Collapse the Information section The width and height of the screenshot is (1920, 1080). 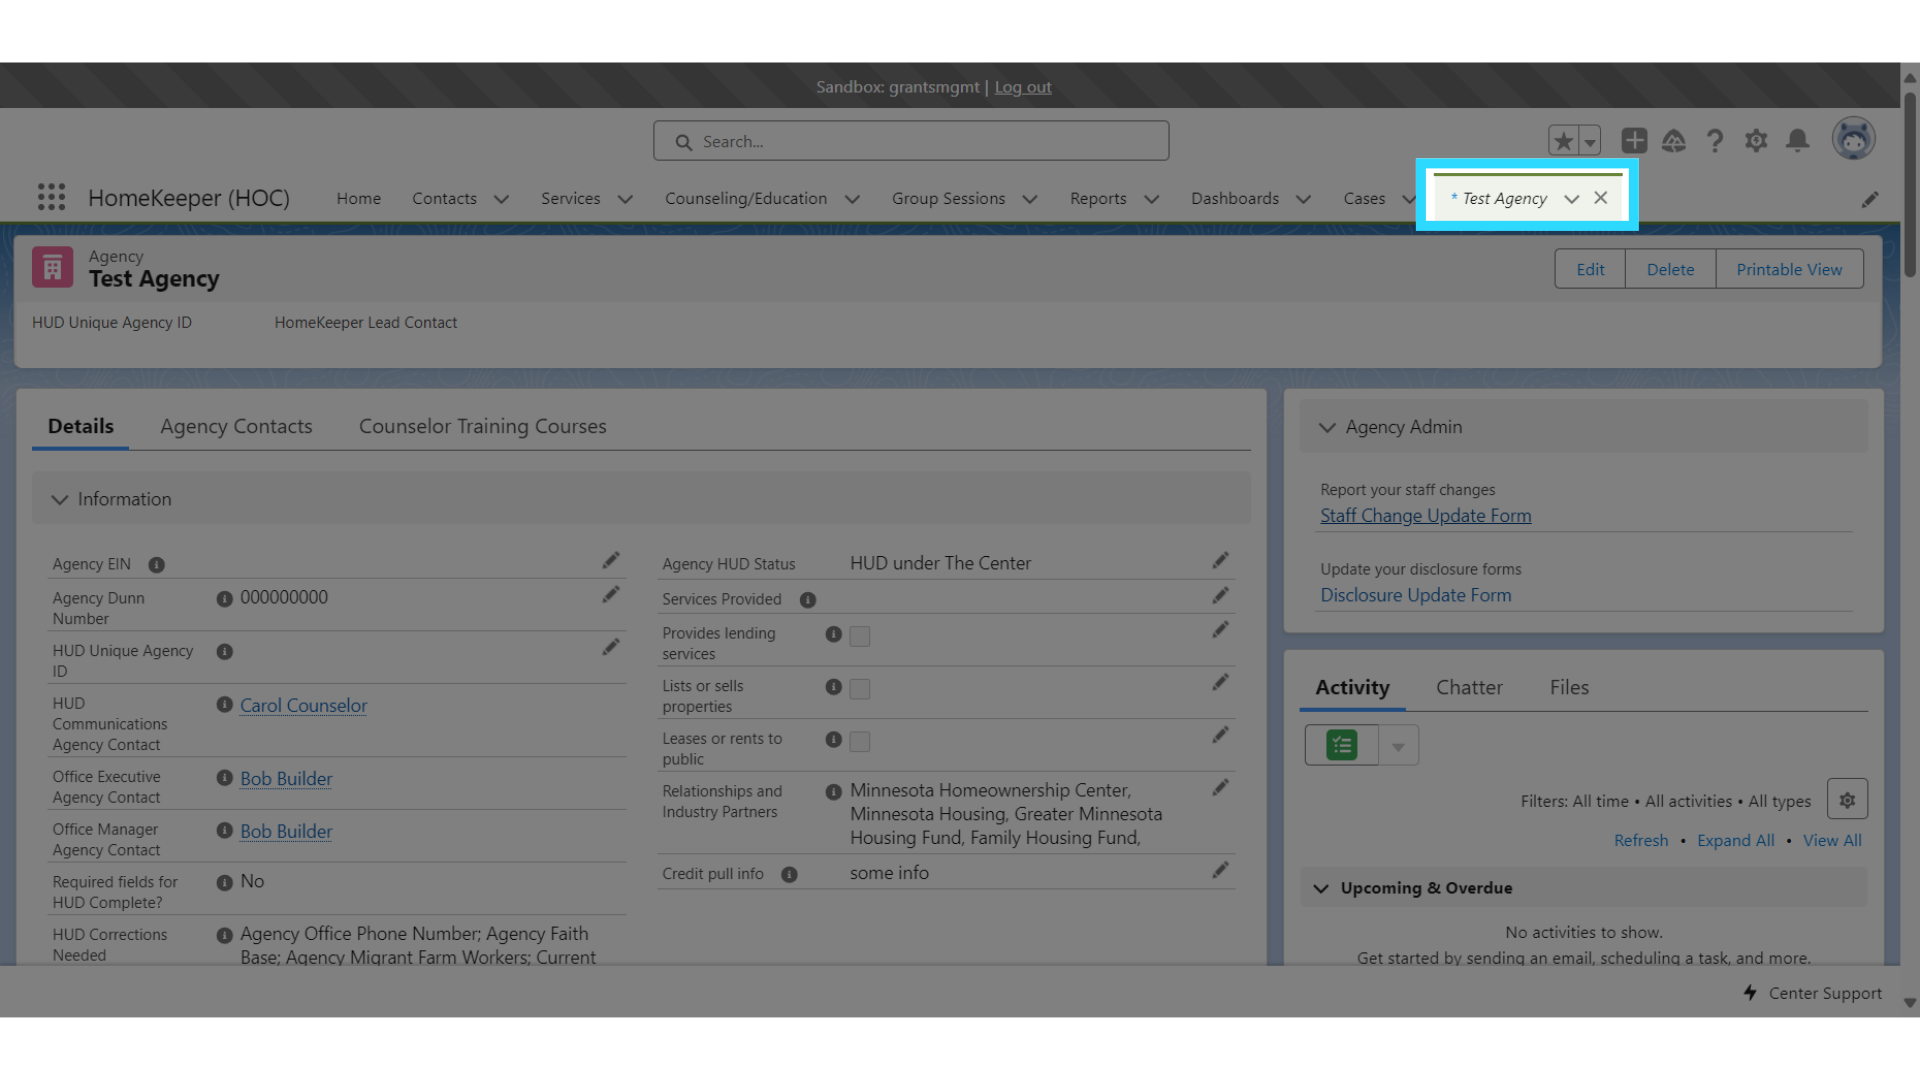(x=60, y=499)
